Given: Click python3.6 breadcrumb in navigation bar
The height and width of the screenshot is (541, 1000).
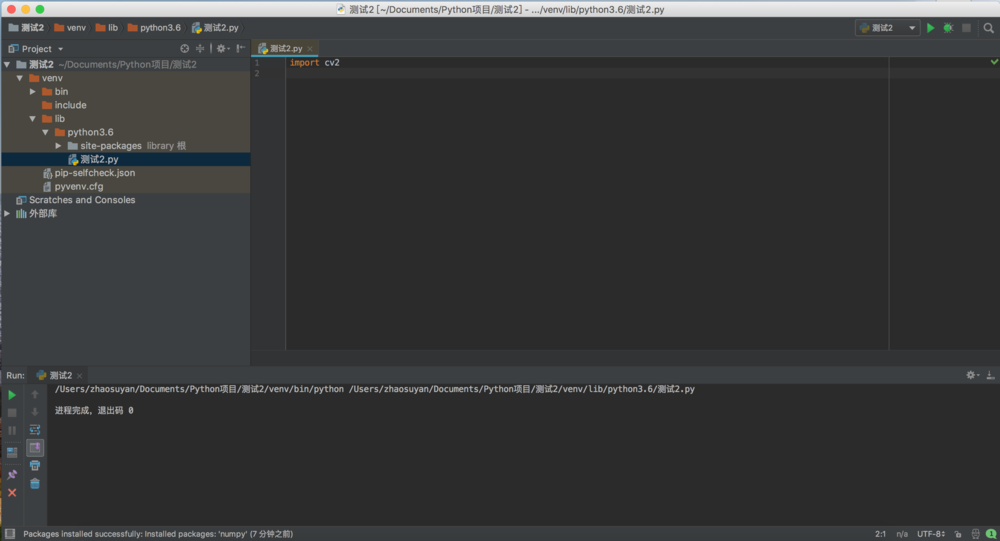Looking at the screenshot, I should 154,28.
